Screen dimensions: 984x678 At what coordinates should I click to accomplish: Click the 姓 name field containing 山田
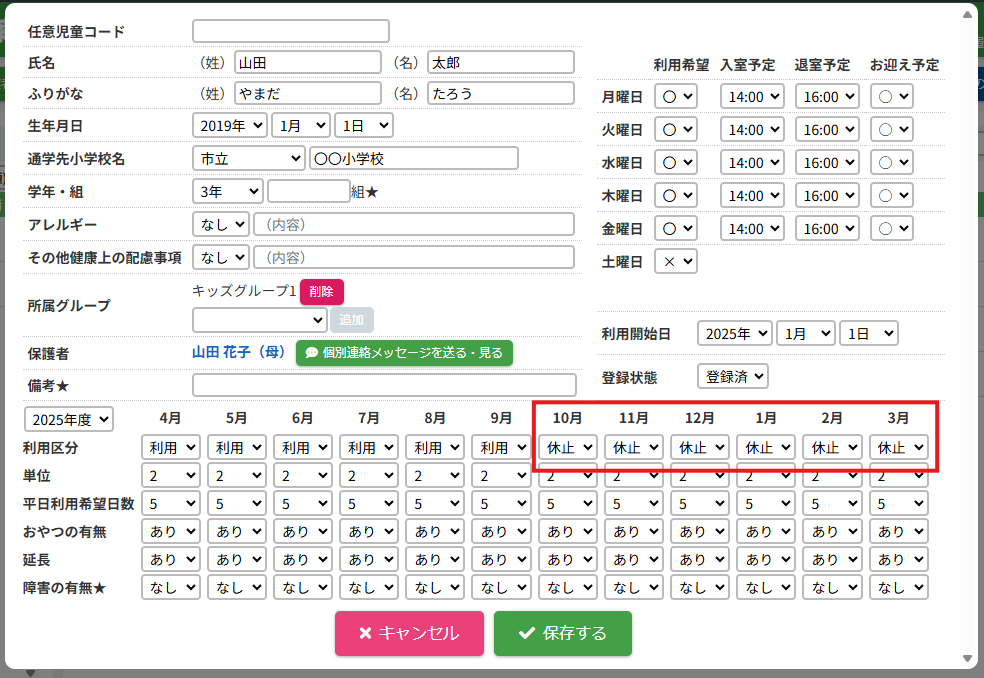308,62
